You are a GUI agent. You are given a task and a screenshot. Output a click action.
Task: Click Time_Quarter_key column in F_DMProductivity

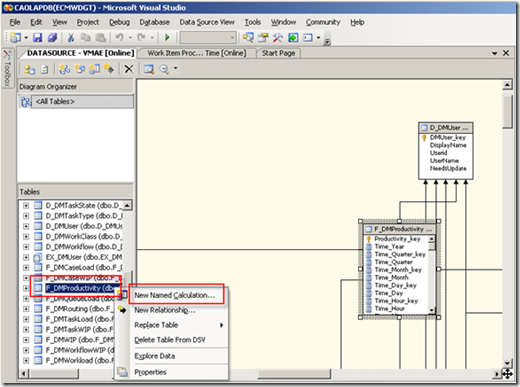[400, 254]
